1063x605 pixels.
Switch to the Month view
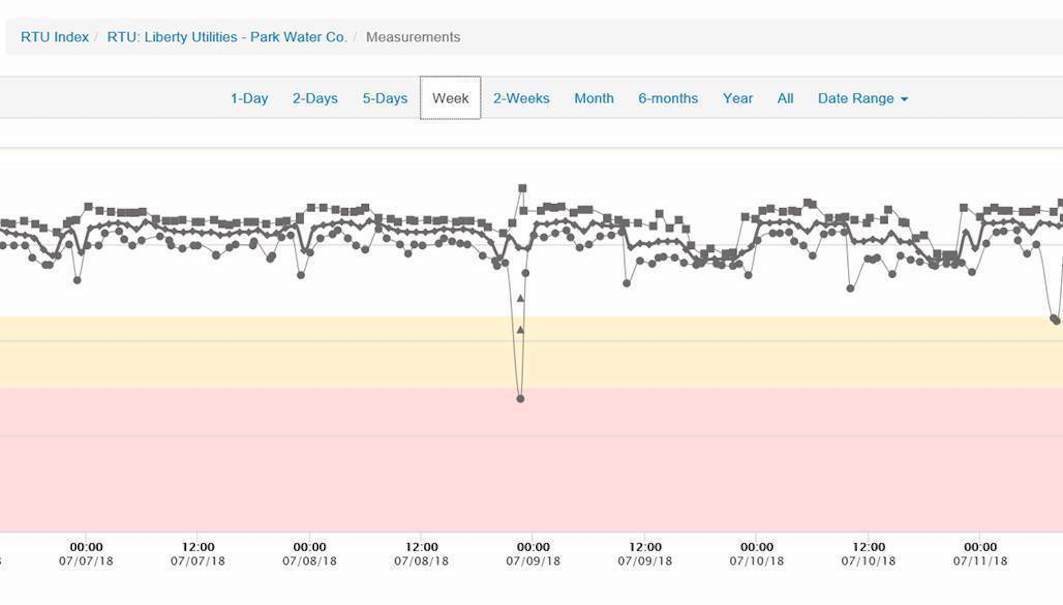594,98
